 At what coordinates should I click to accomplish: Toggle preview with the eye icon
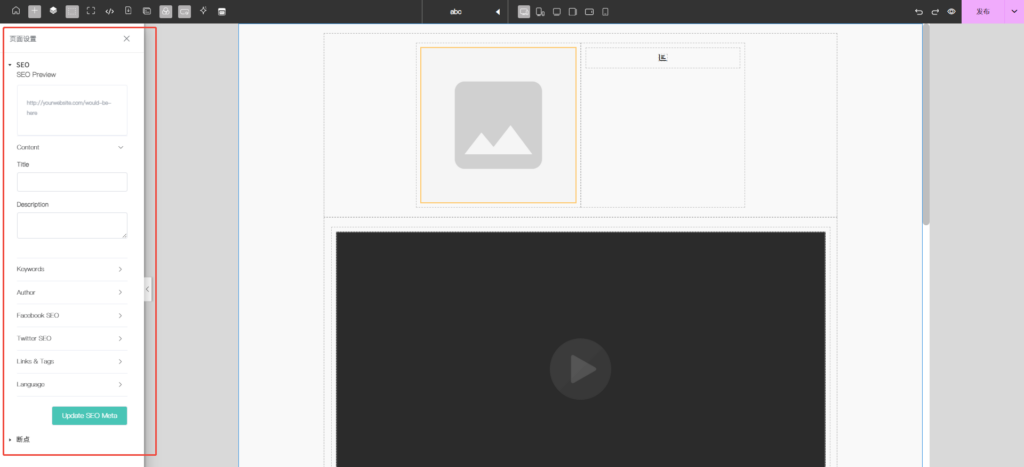pos(951,12)
